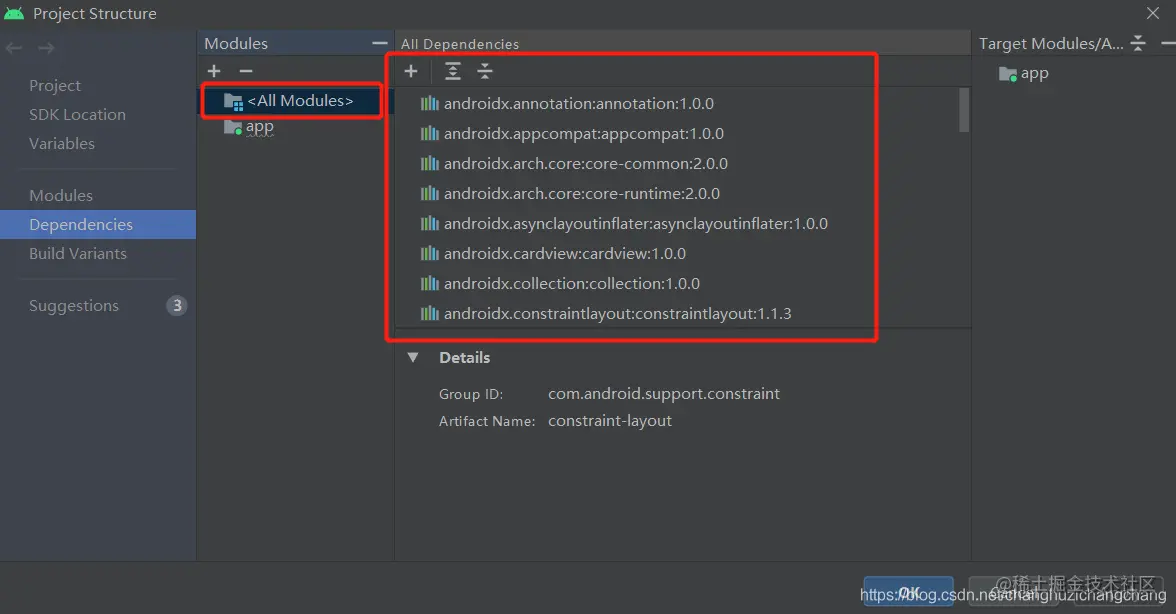Select androidx.arch.core:core-common:2.0.0 dependency

[x=586, y=163]
